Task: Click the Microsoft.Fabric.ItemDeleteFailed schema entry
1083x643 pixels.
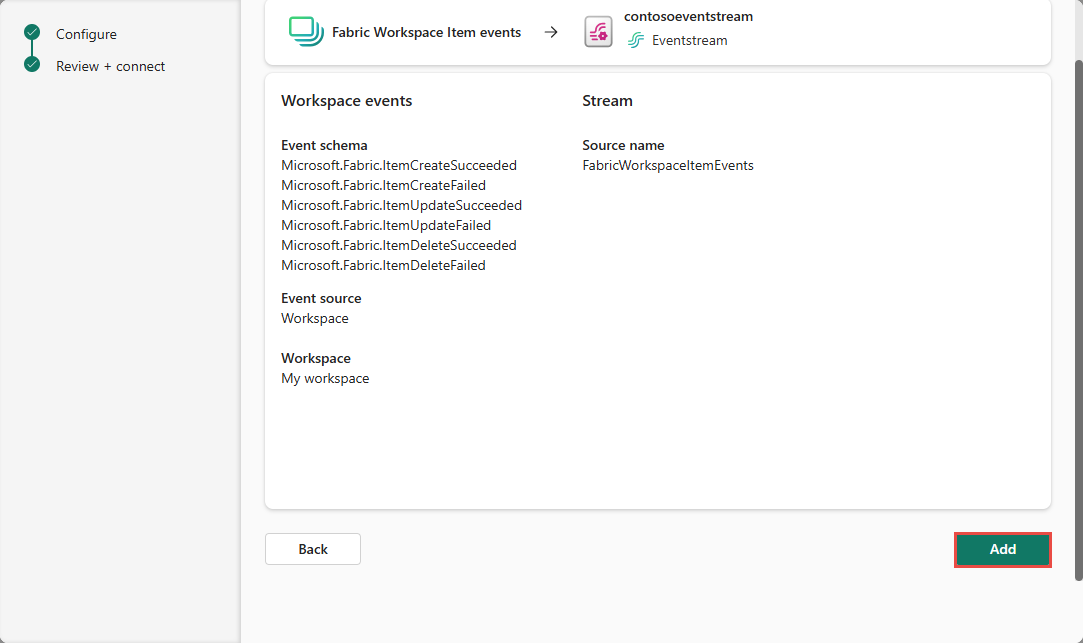Action: [383, 265]
